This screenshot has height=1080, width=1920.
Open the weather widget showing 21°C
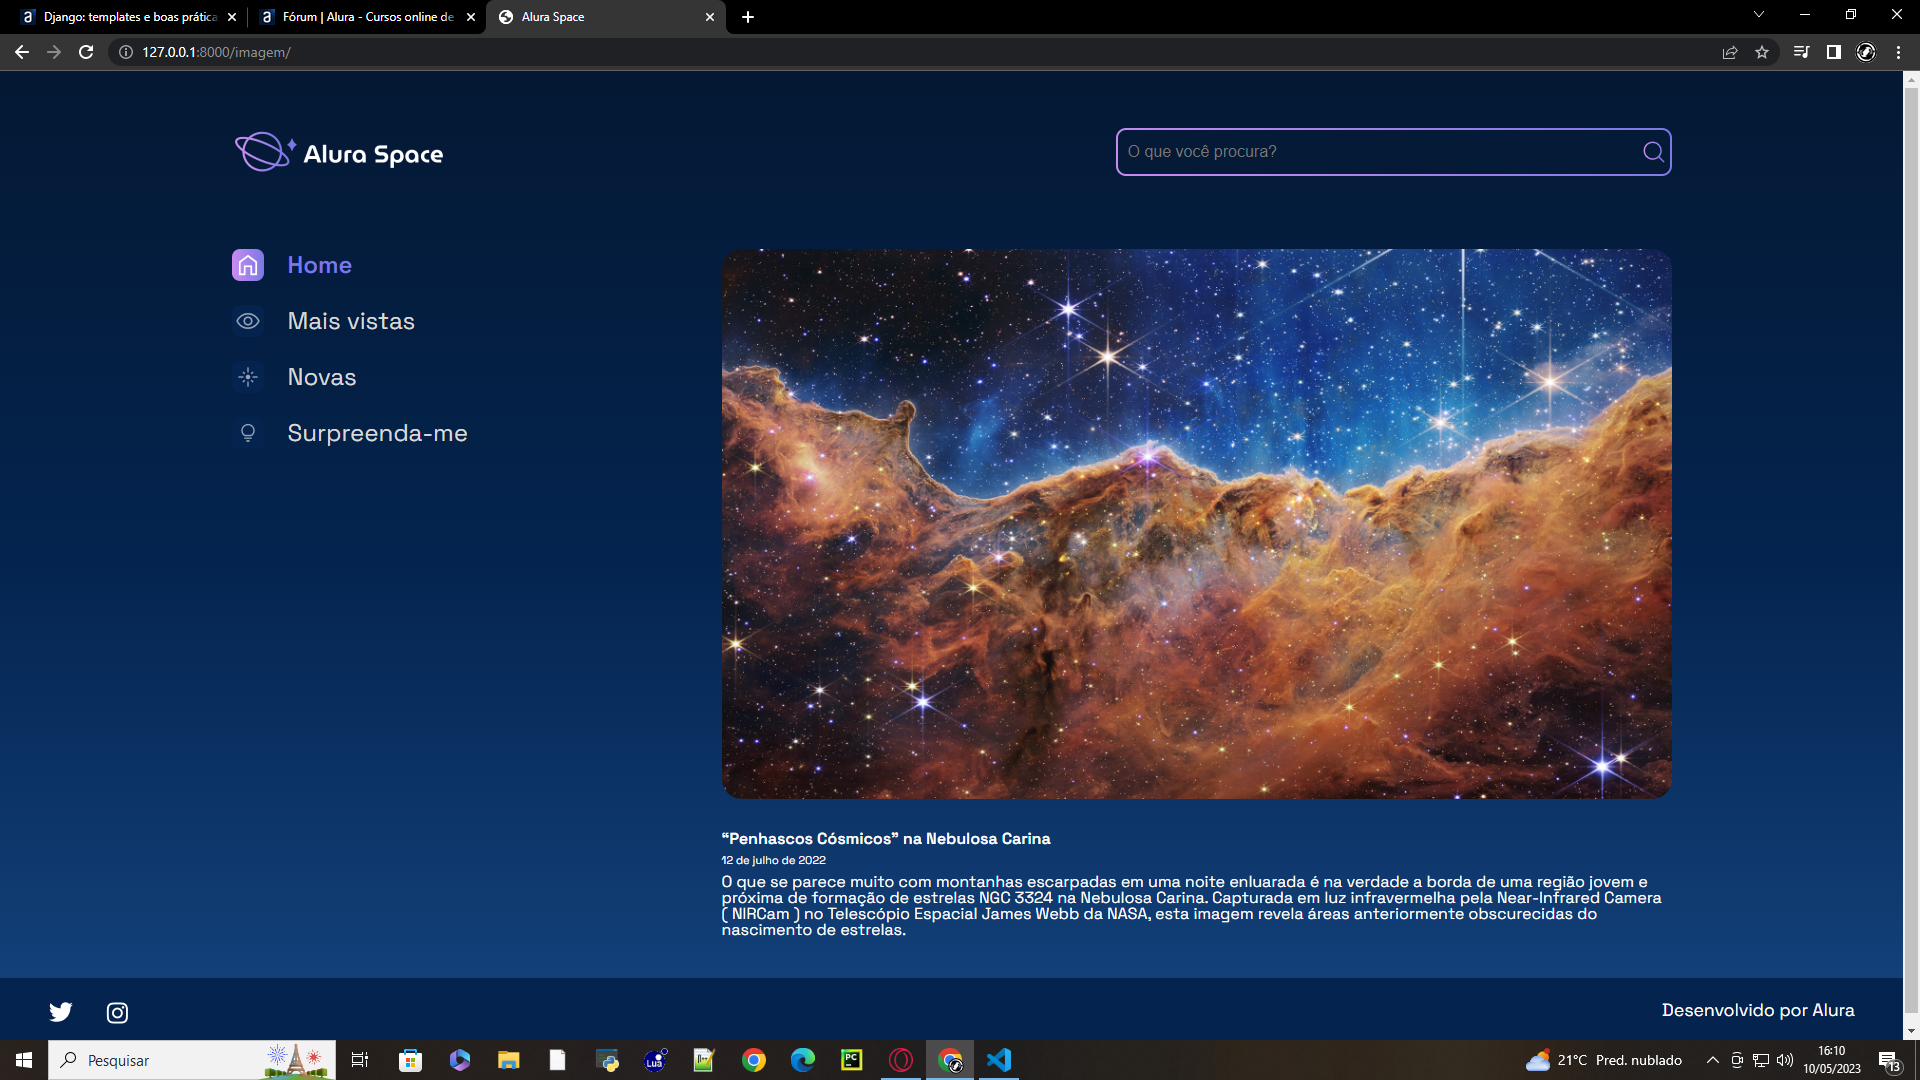(1604, 1060)
